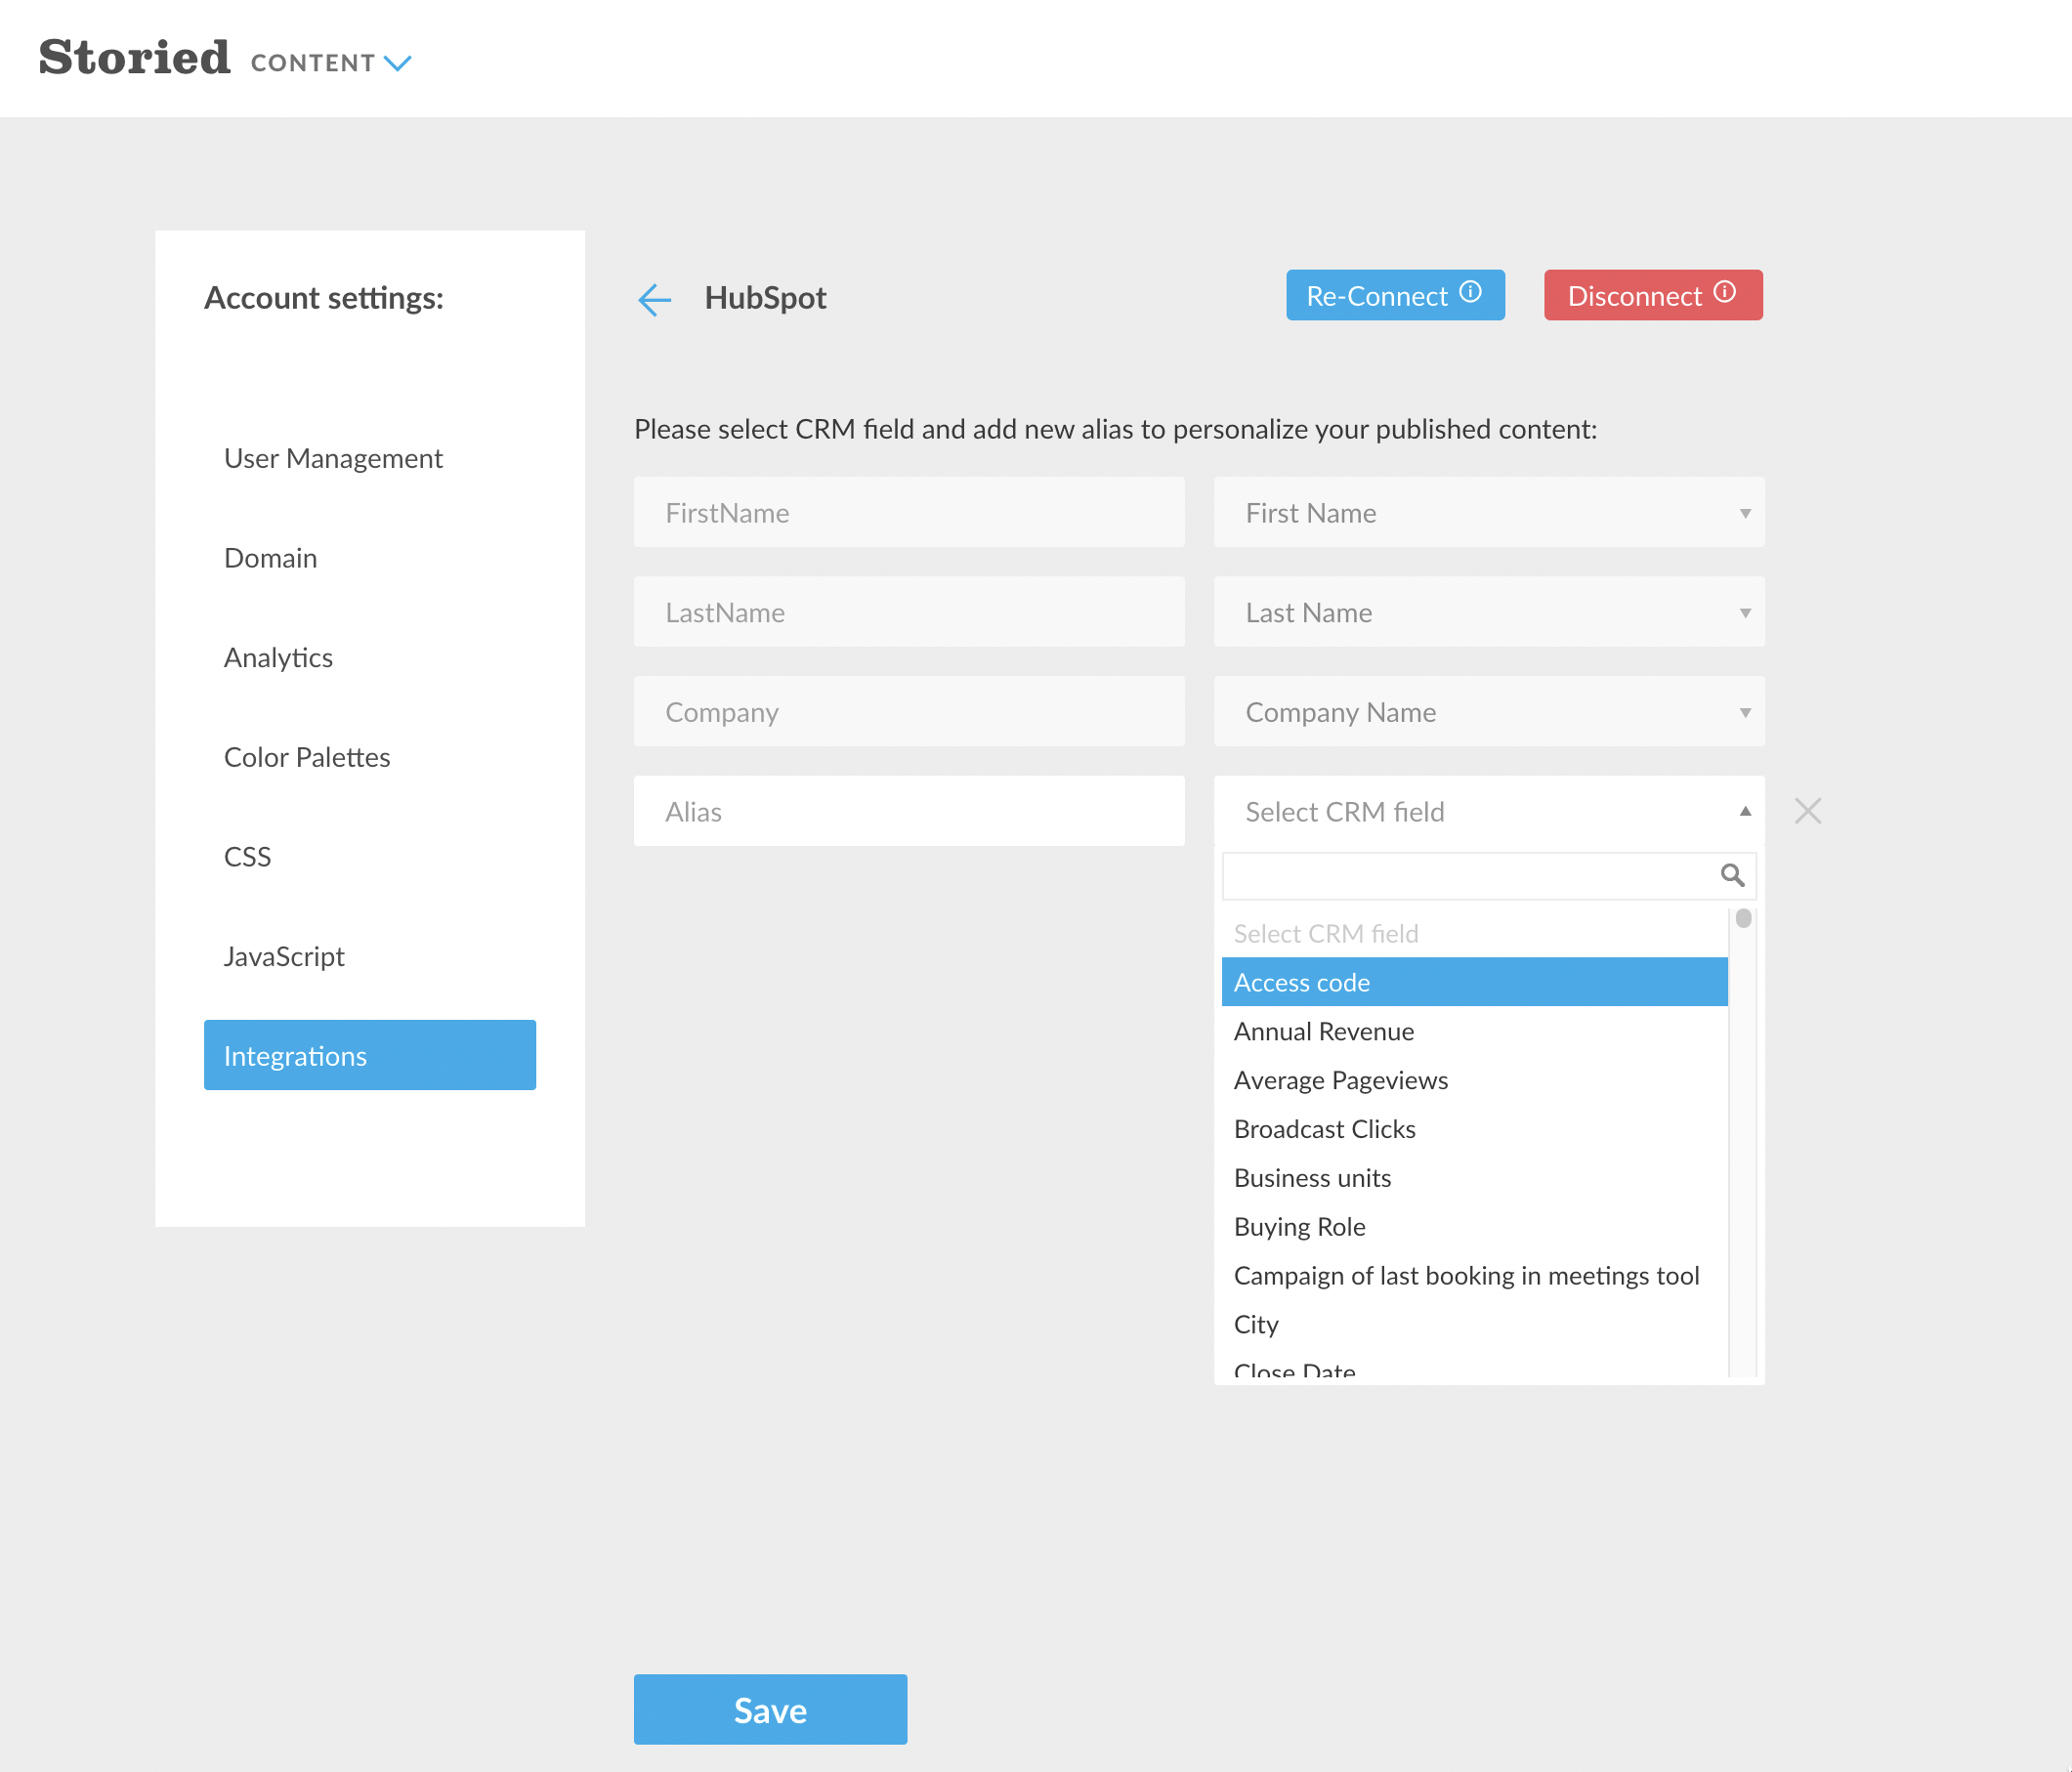Collapse the Select CRM field dropdown
This screenshot has width=2072, height=1772.
click(x=1744, y=811)
